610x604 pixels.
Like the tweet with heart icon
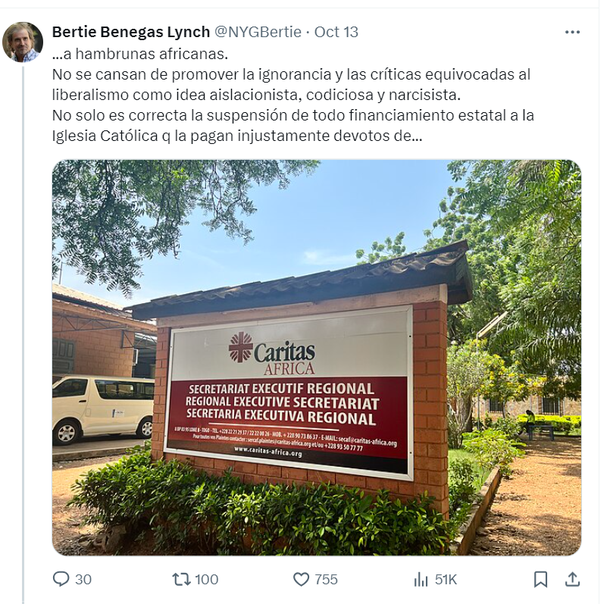301,579
